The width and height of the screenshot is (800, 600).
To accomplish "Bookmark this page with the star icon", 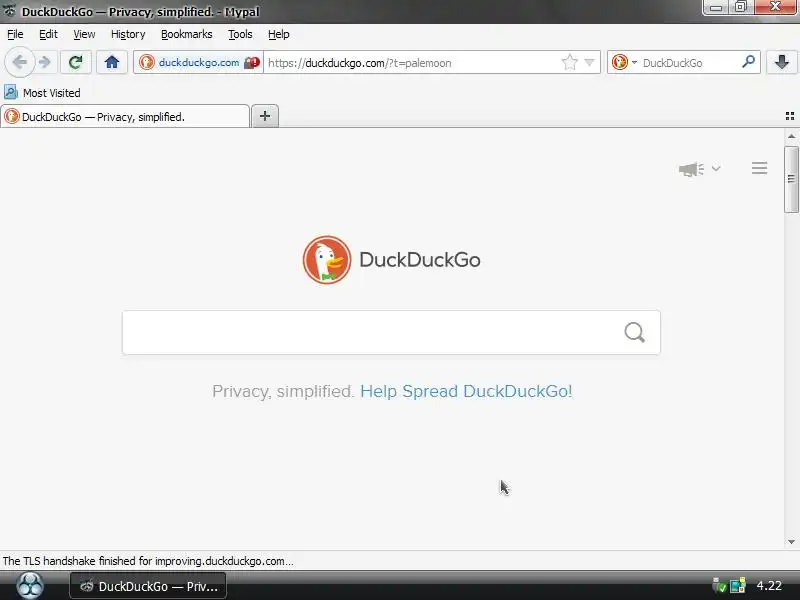I will pos(569,63).
